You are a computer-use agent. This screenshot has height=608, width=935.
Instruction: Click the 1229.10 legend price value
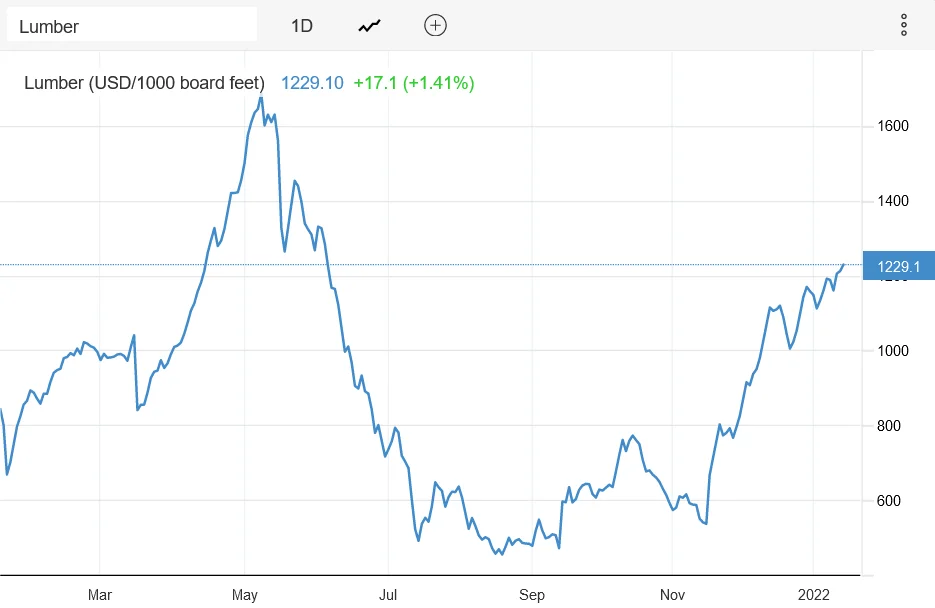point(312,83)
